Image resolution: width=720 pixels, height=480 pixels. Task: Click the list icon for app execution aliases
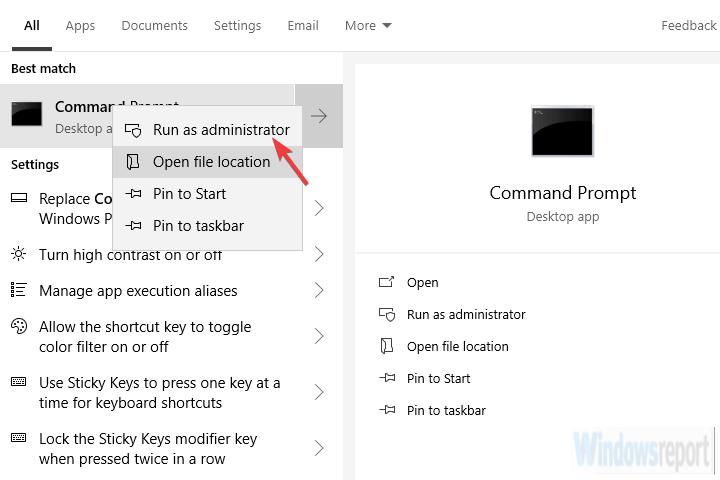pos(19,290)
